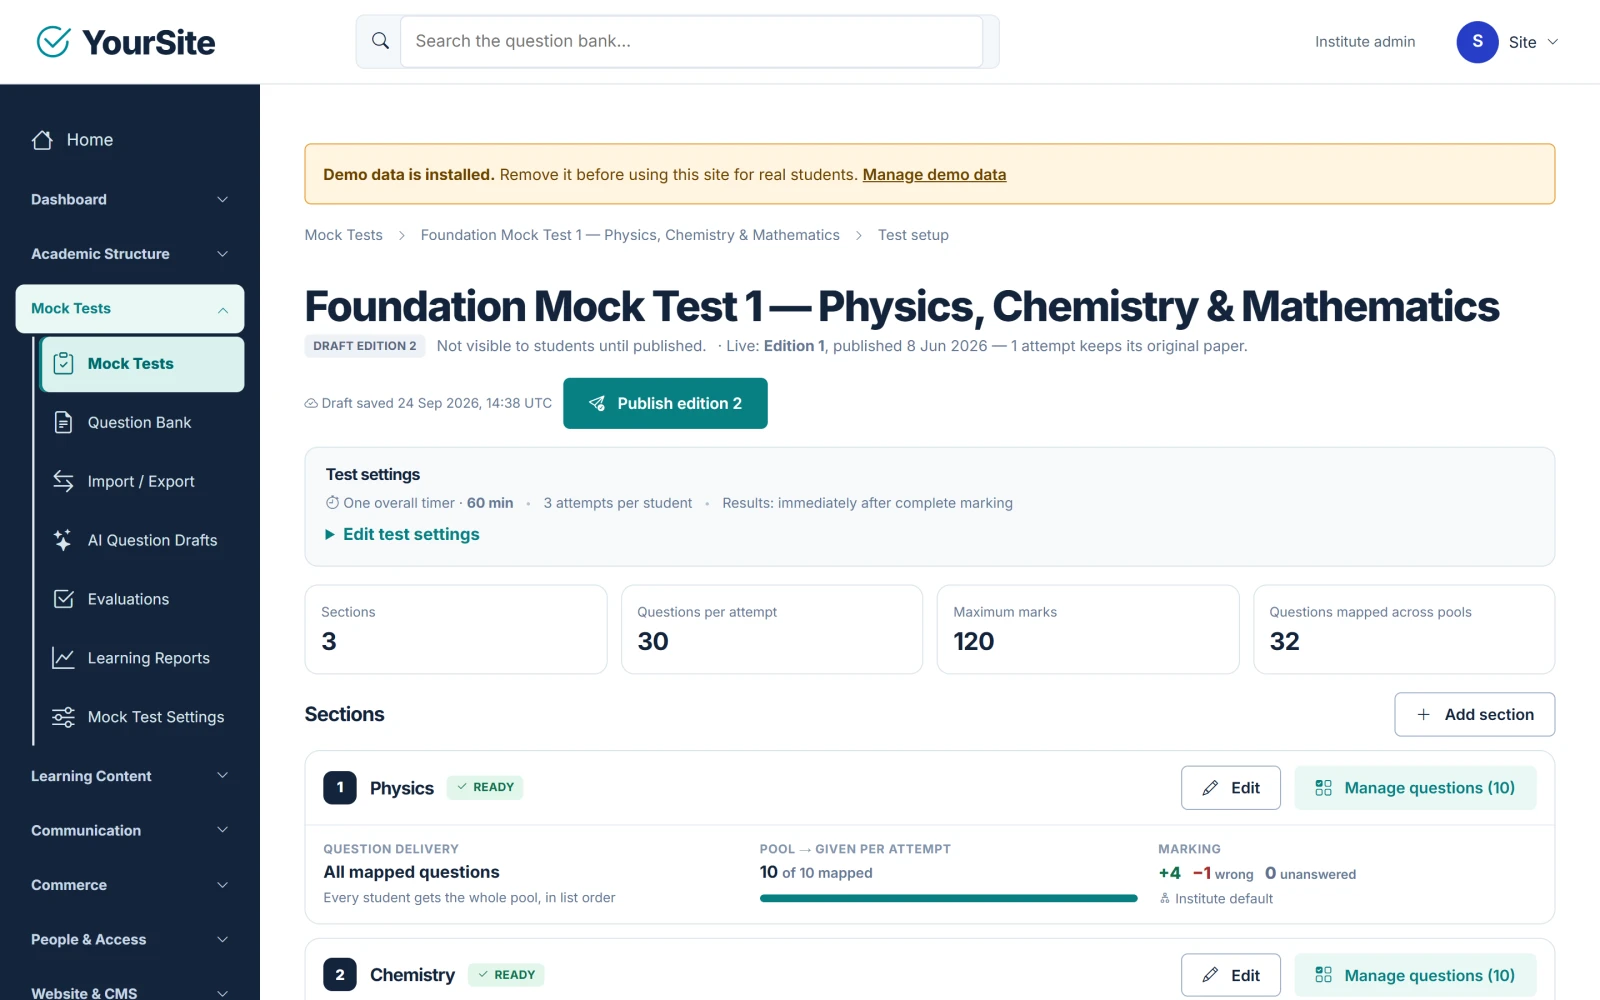The height and width of the screenshot is (1000, 1600).
Task: Click the Question Bank document icon
Action: click(x=63, y=422)
